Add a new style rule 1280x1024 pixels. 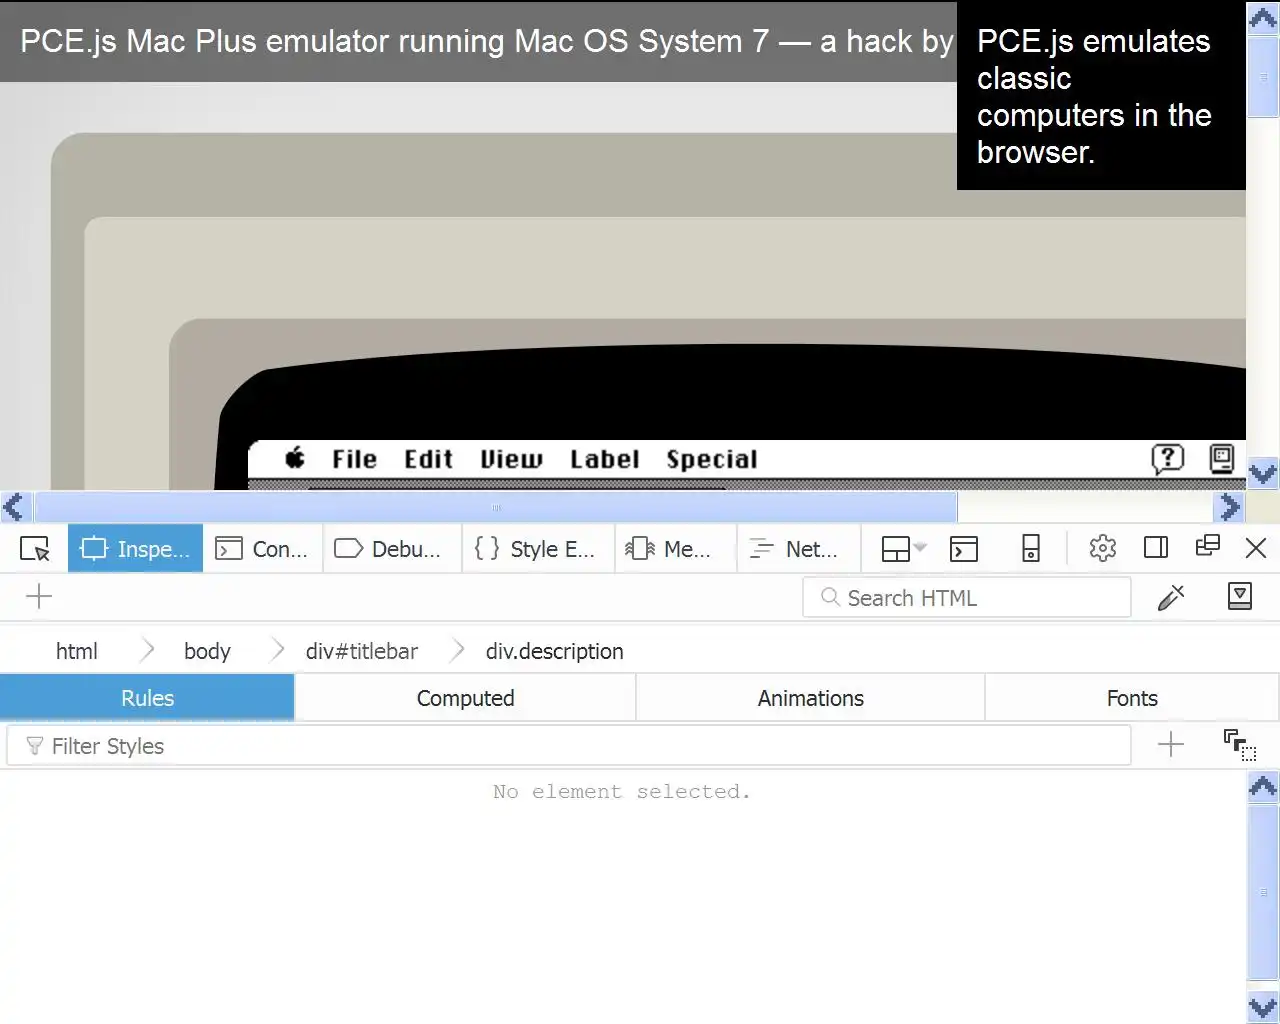(1170, 745)
